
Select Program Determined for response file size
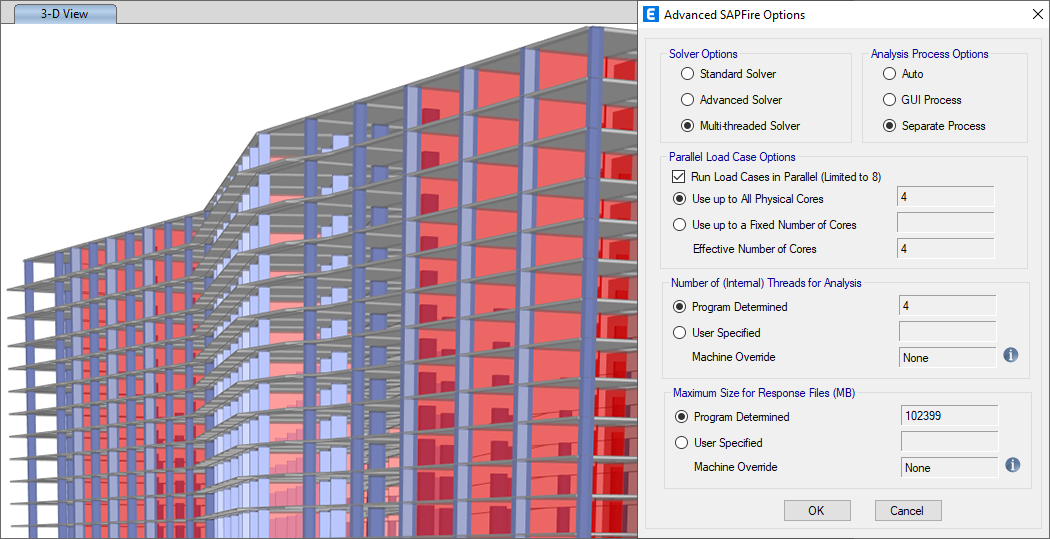[x=732, y=416]
